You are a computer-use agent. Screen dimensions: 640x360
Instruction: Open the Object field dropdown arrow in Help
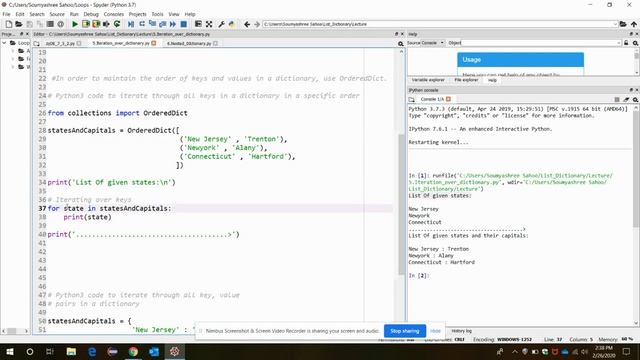[619, 43]
